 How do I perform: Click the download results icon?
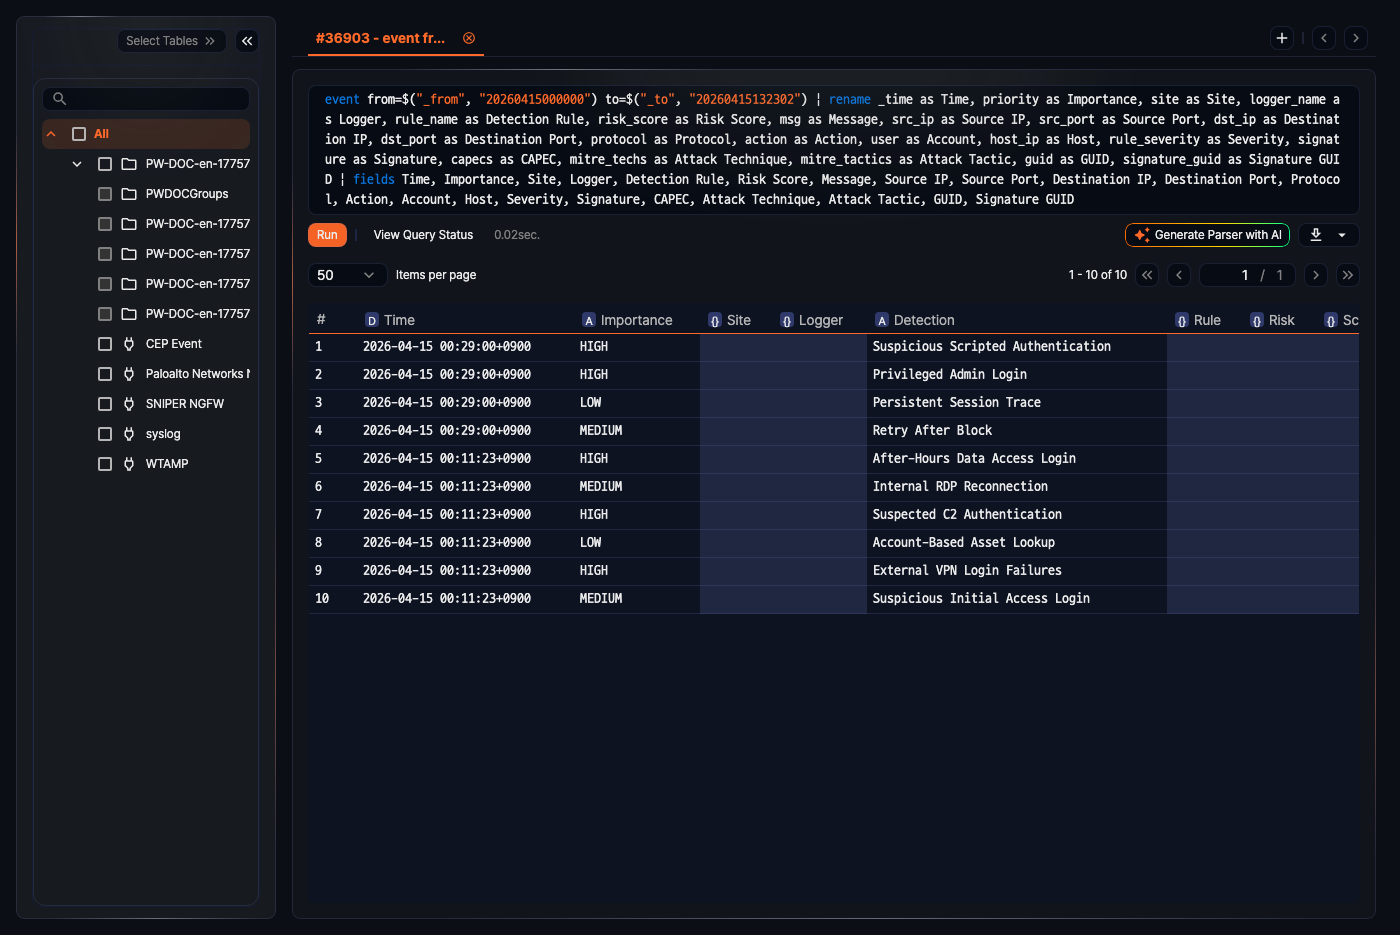point(1316,235)
